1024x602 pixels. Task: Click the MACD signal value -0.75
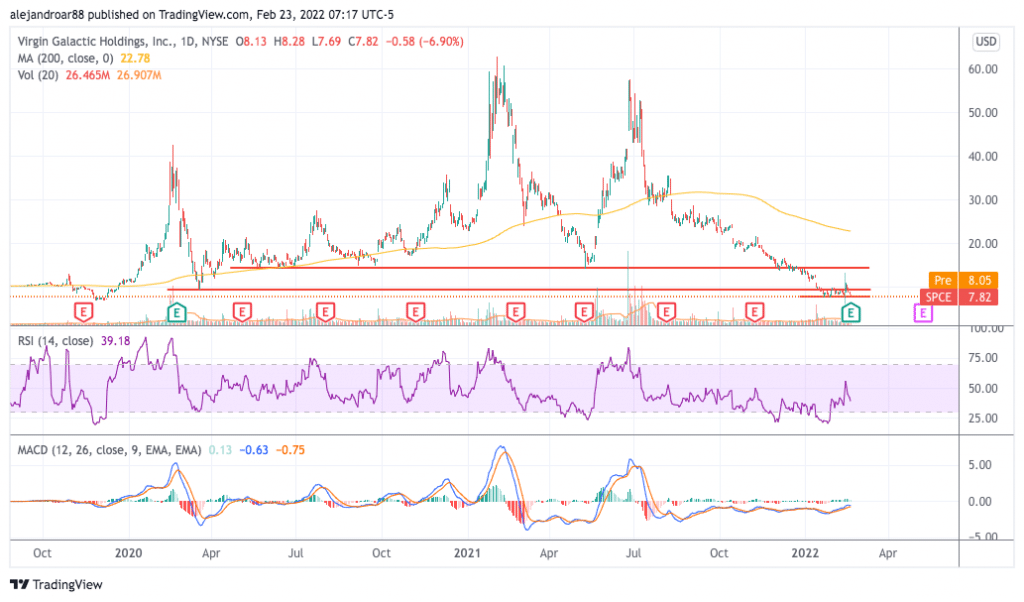[290, 450]
